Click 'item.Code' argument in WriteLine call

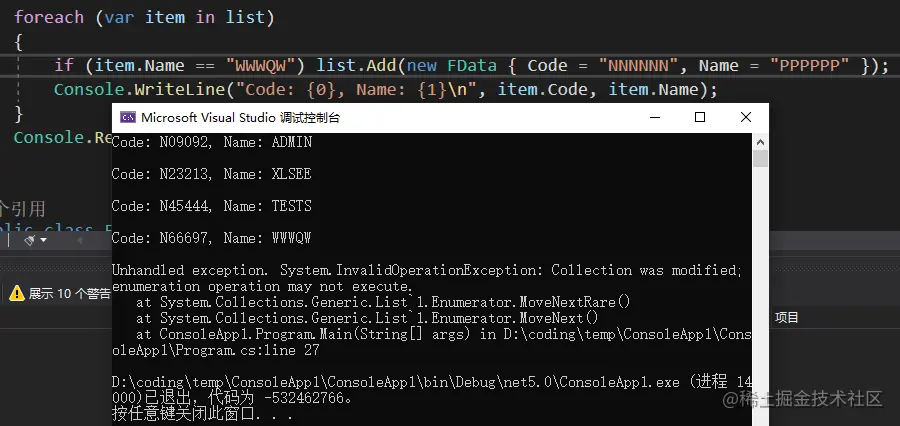[x=543, y=90]
